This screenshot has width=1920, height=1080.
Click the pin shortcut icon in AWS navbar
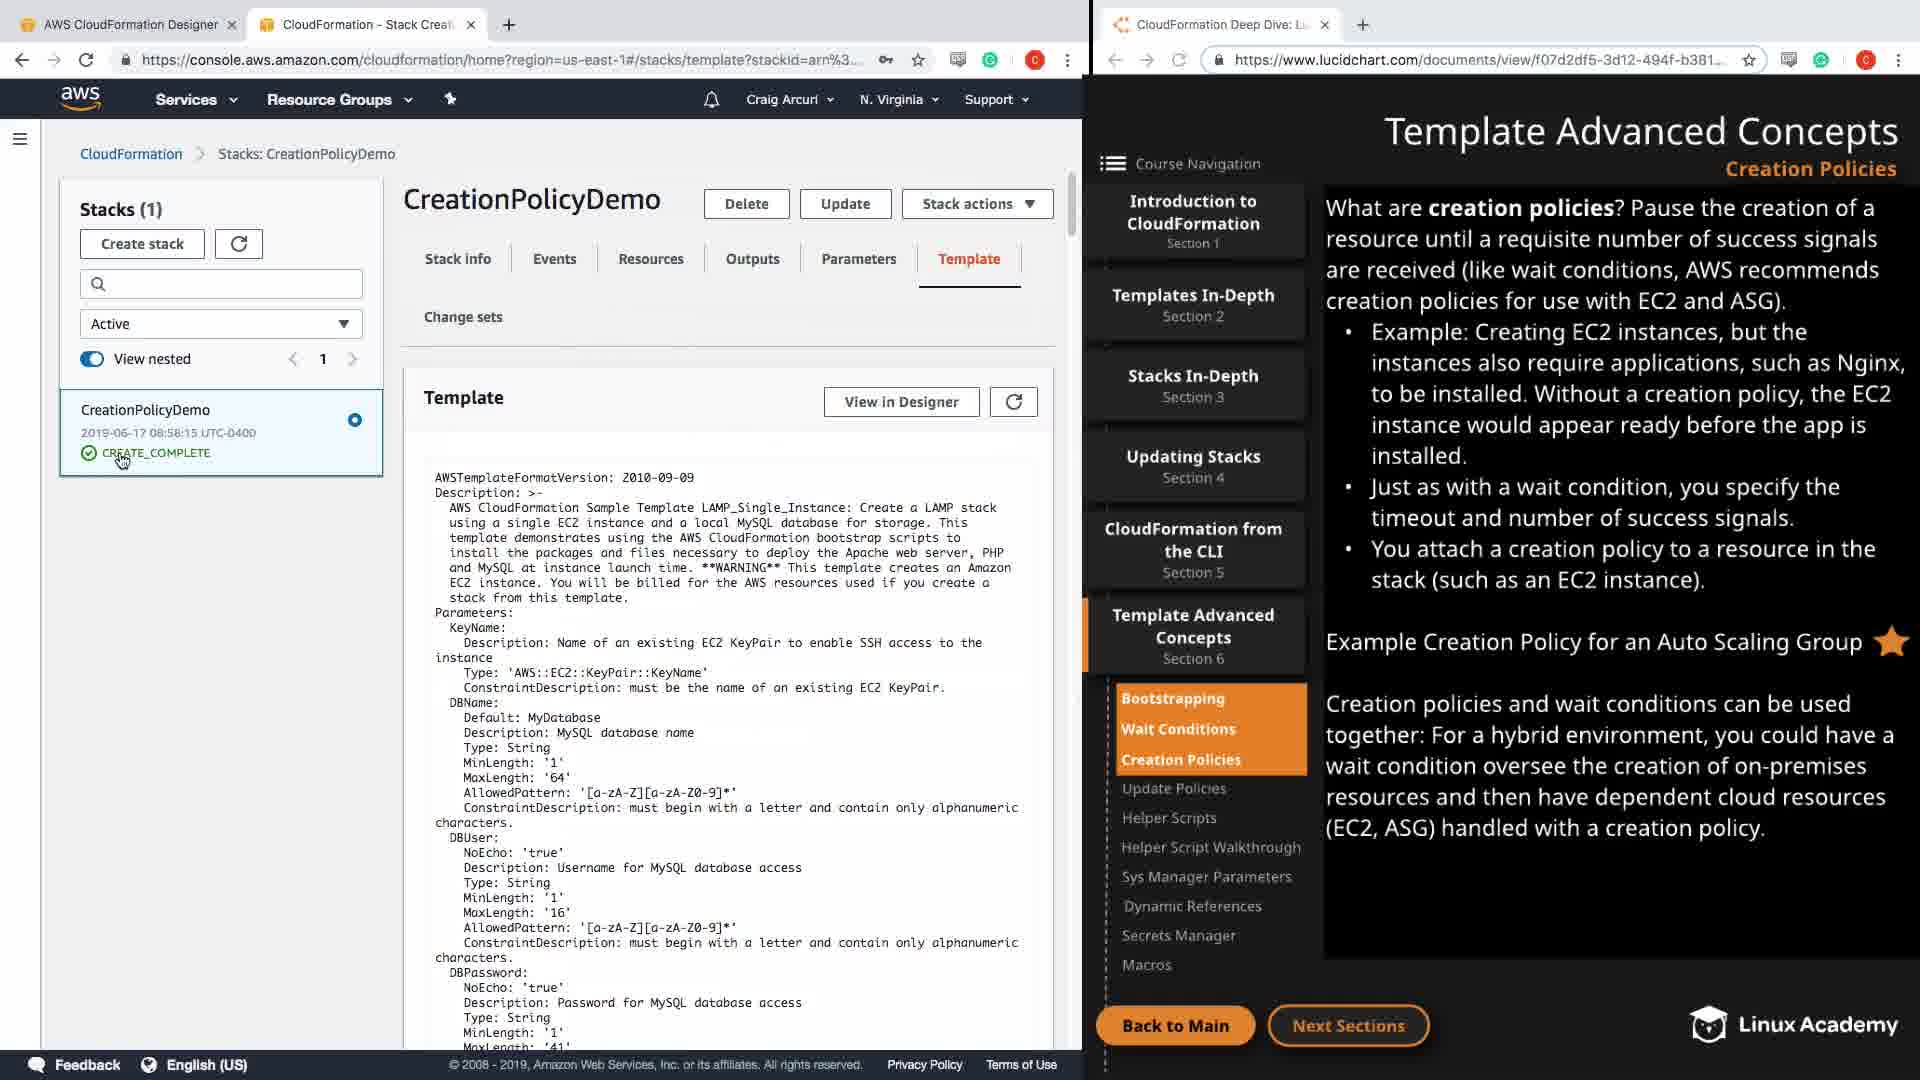coord(450,99)
